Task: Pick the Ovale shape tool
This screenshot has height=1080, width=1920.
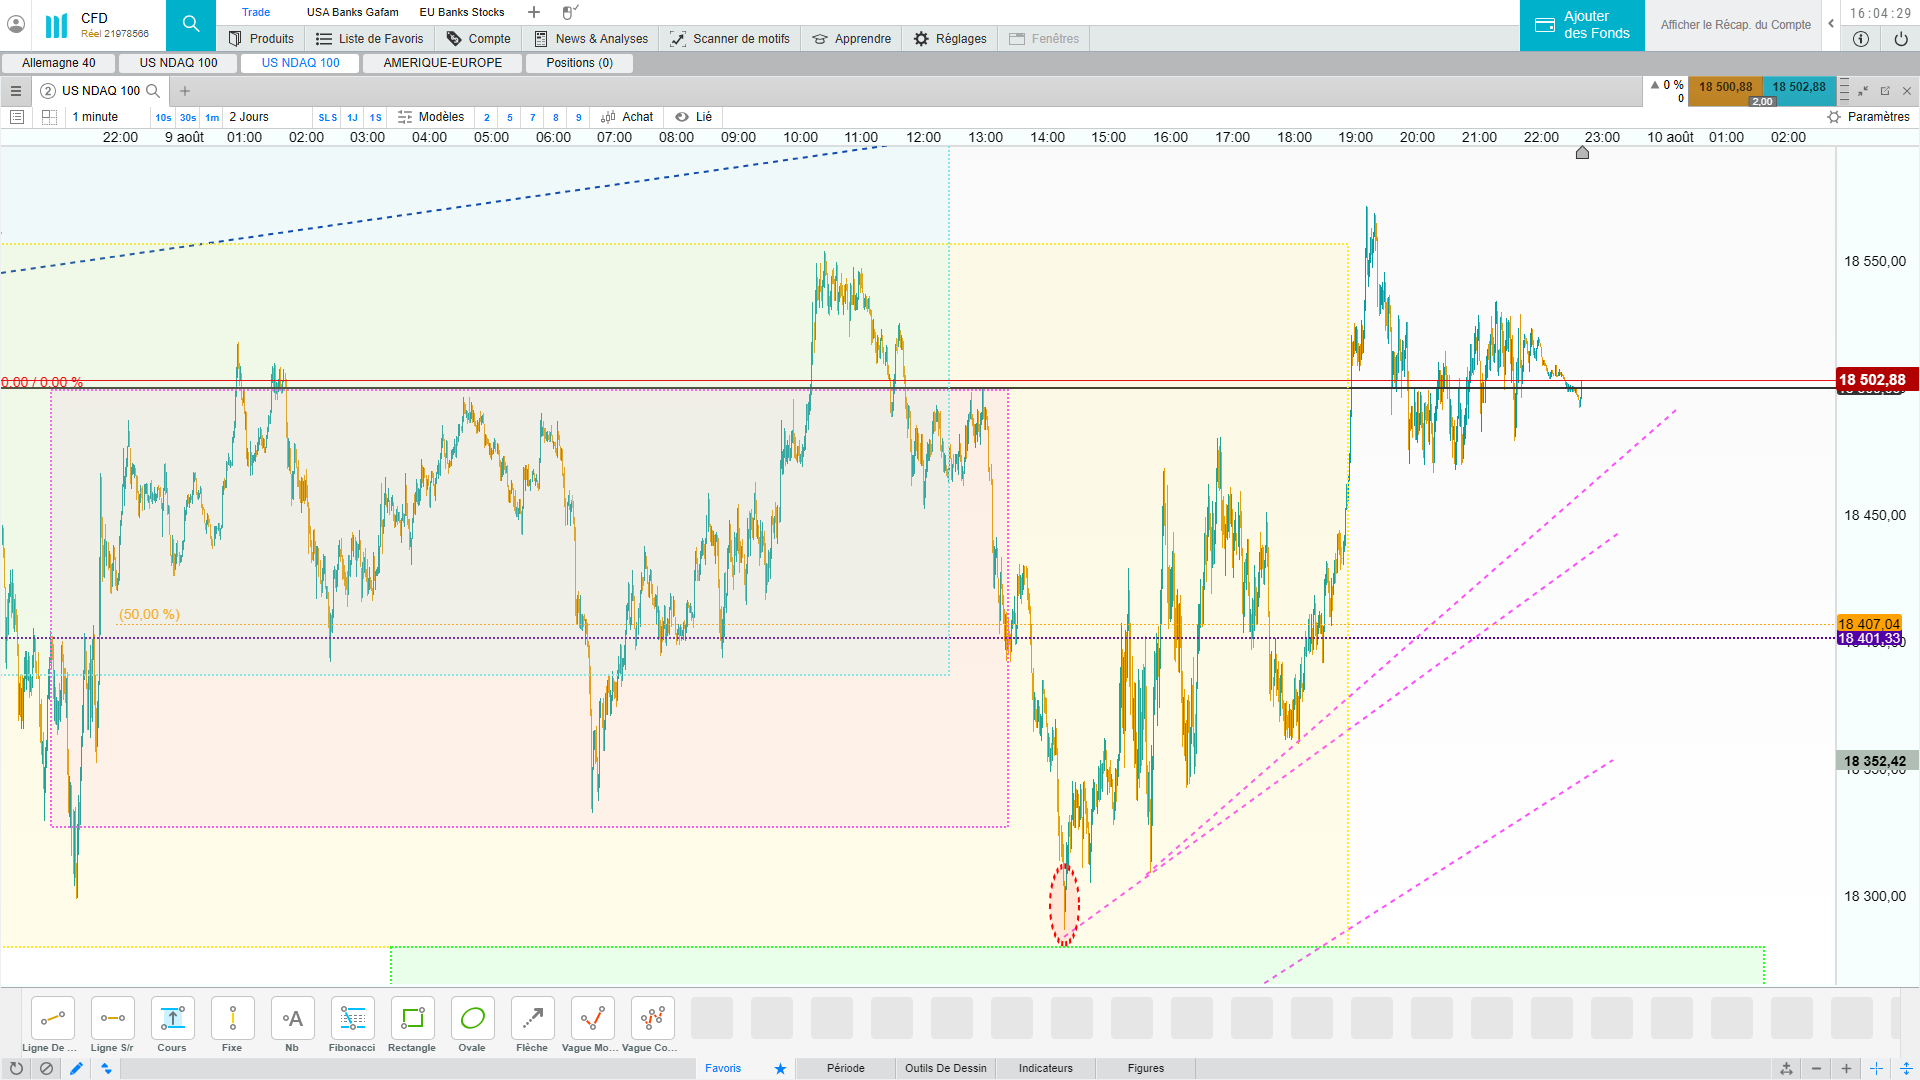Action: (472, 1019)
